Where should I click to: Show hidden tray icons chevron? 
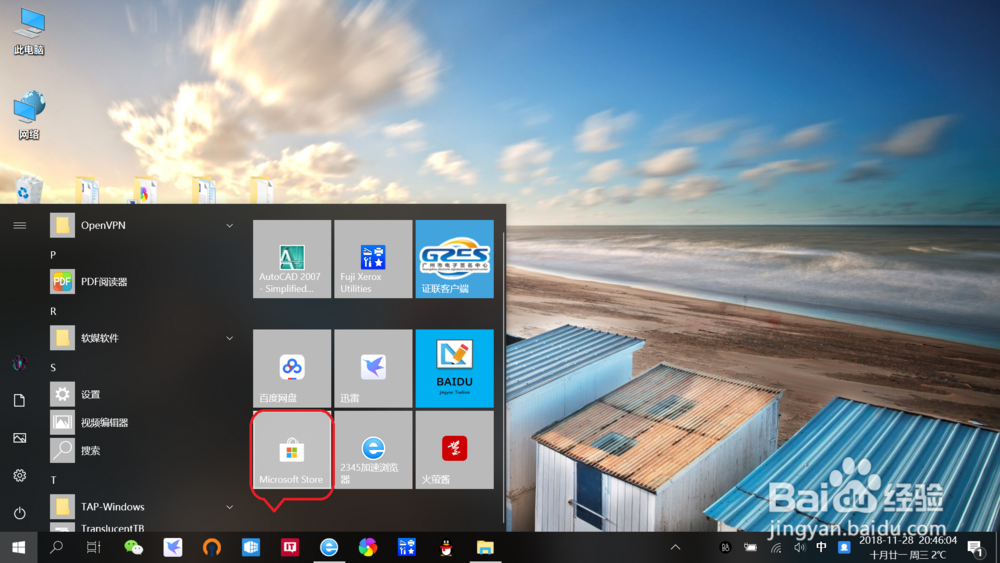click(675, 547)
